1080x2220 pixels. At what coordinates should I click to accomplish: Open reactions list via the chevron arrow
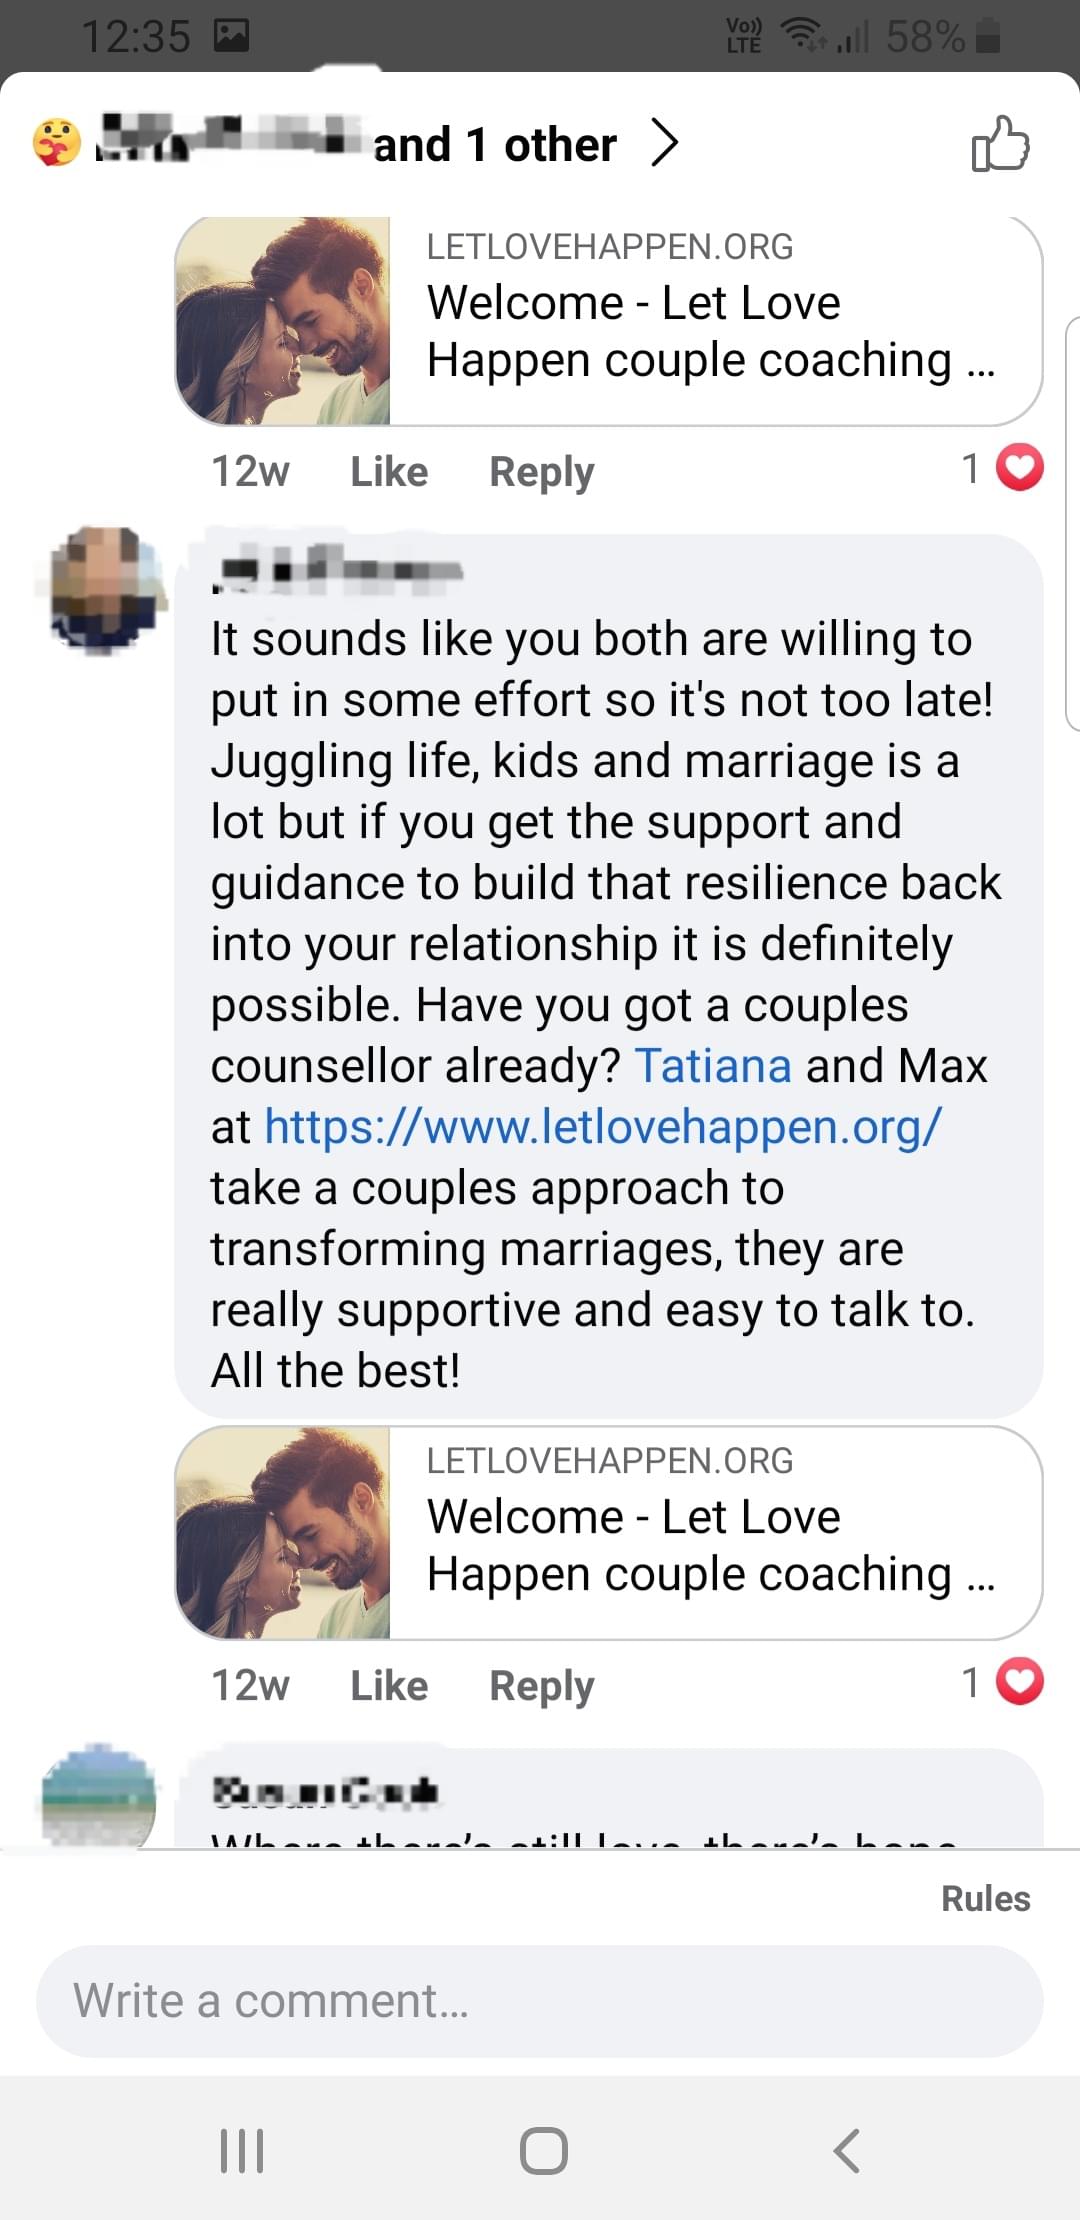click(x=665, y=143)
